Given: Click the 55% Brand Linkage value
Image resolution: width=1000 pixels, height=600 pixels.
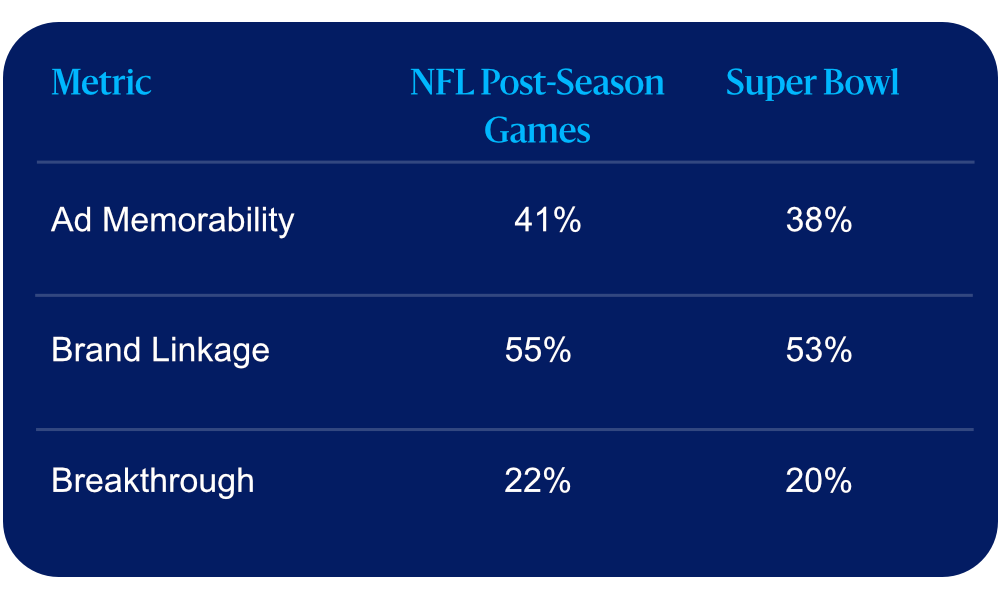Looking at the screenshot, I should [x=538, y=350].
